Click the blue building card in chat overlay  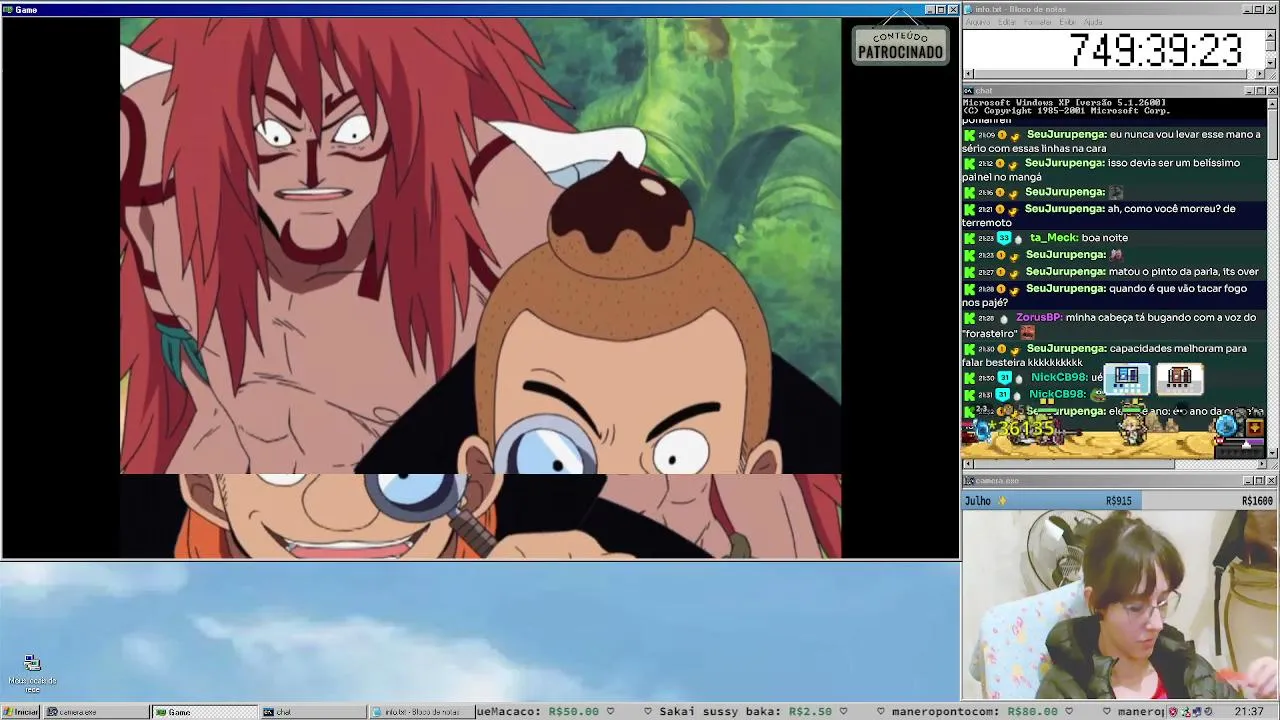coord(1126,378)
